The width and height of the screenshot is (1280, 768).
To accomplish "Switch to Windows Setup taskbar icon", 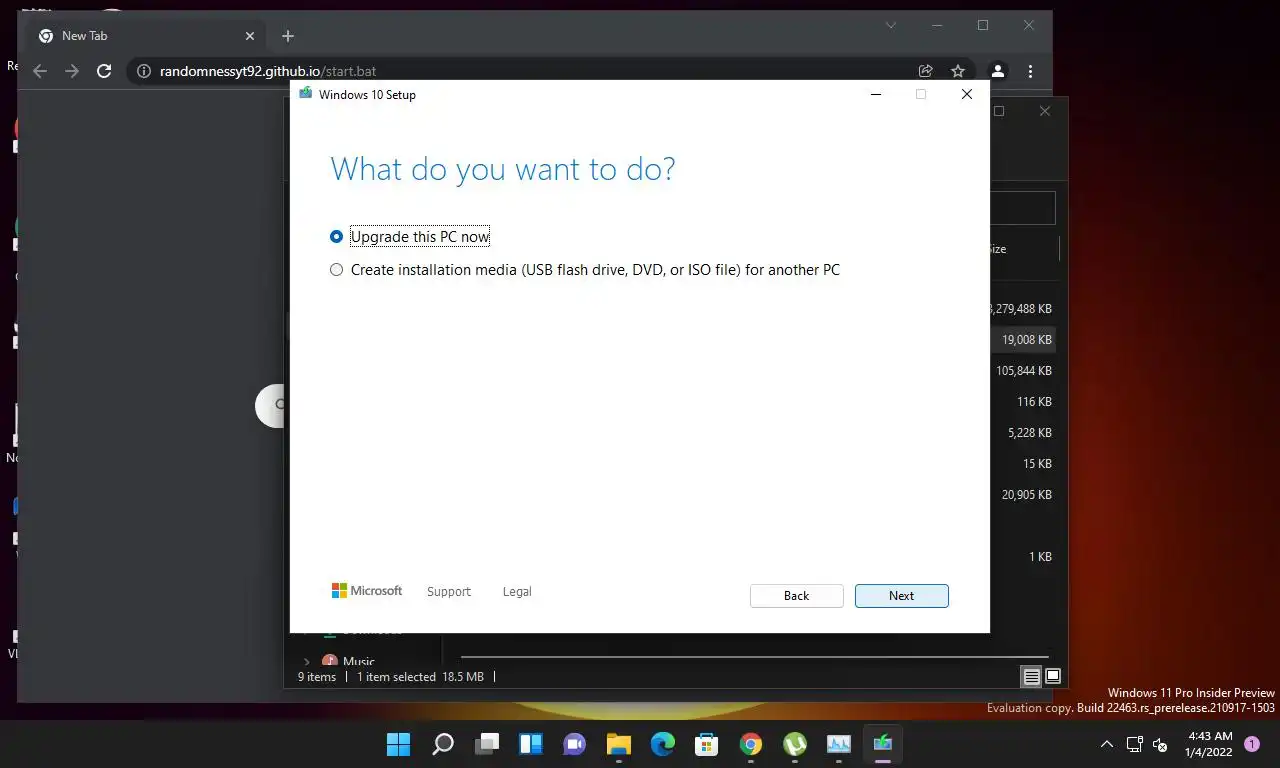I will click(x=883, y=744).
